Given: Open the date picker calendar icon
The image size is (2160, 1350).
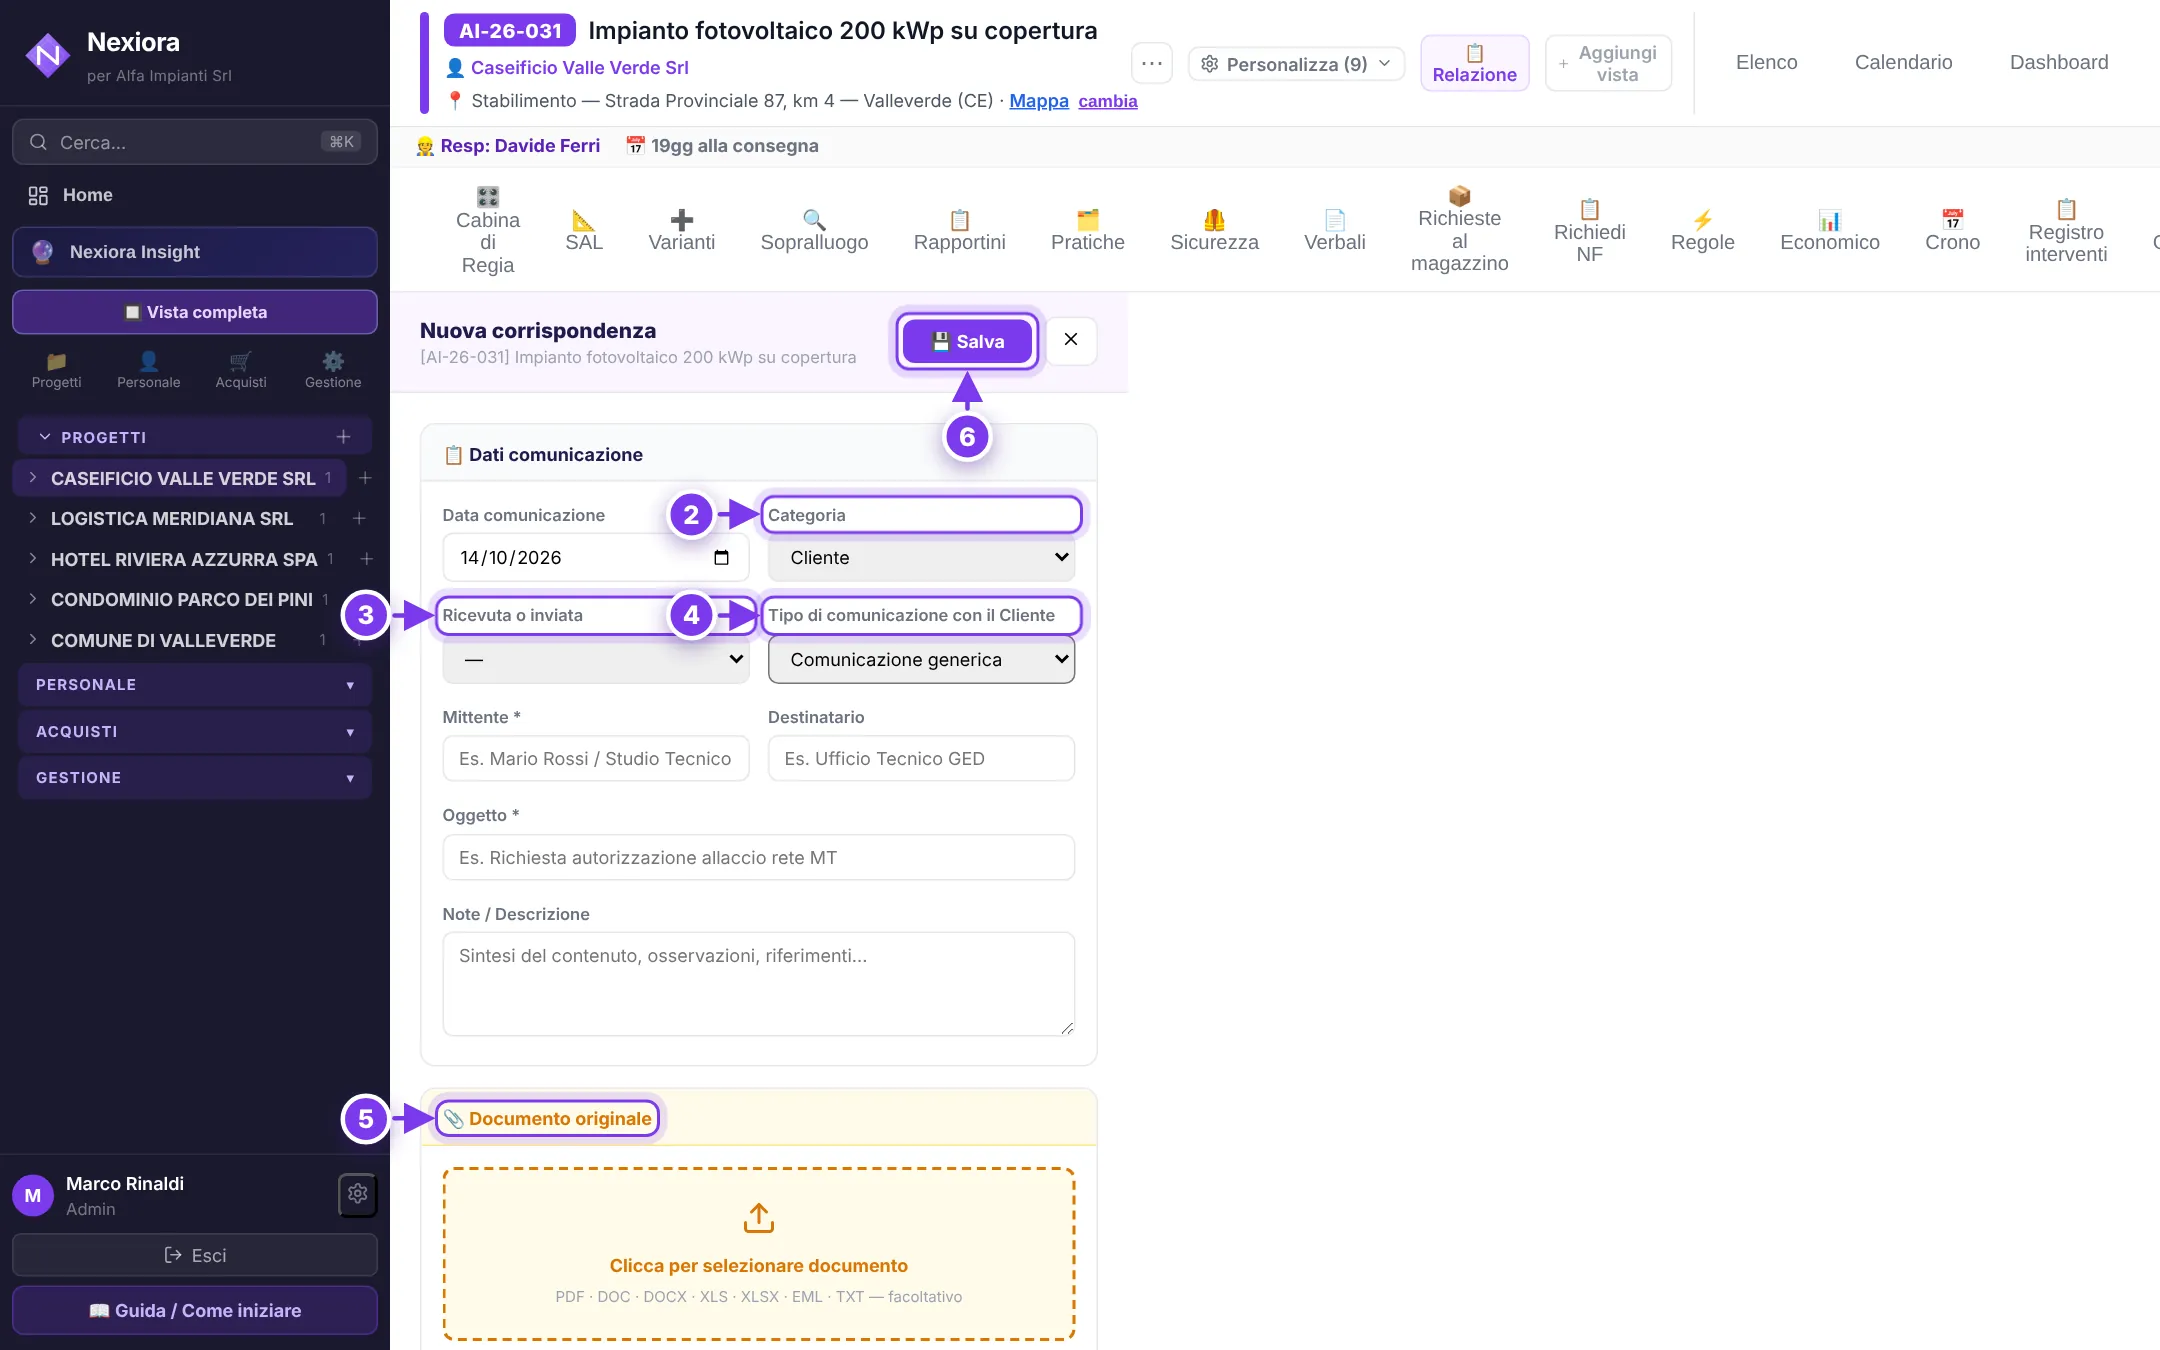Looking at the screenshot, I should click(x=721, y=558).
